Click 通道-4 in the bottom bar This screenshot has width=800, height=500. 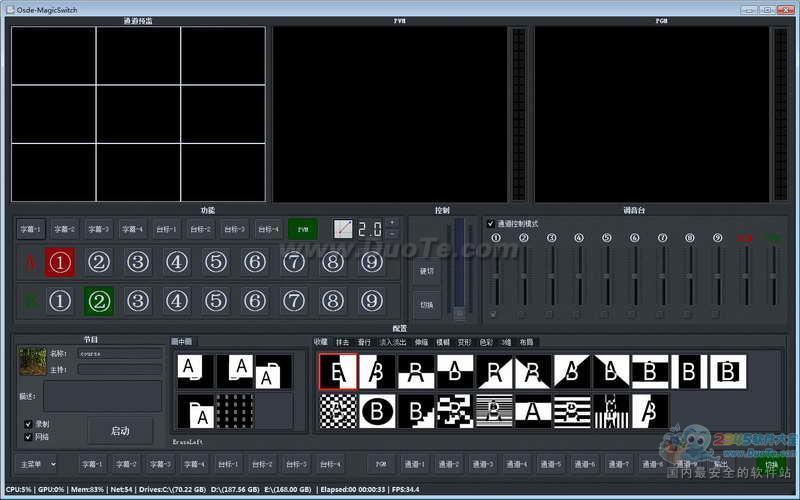click(x=516, y=464)
